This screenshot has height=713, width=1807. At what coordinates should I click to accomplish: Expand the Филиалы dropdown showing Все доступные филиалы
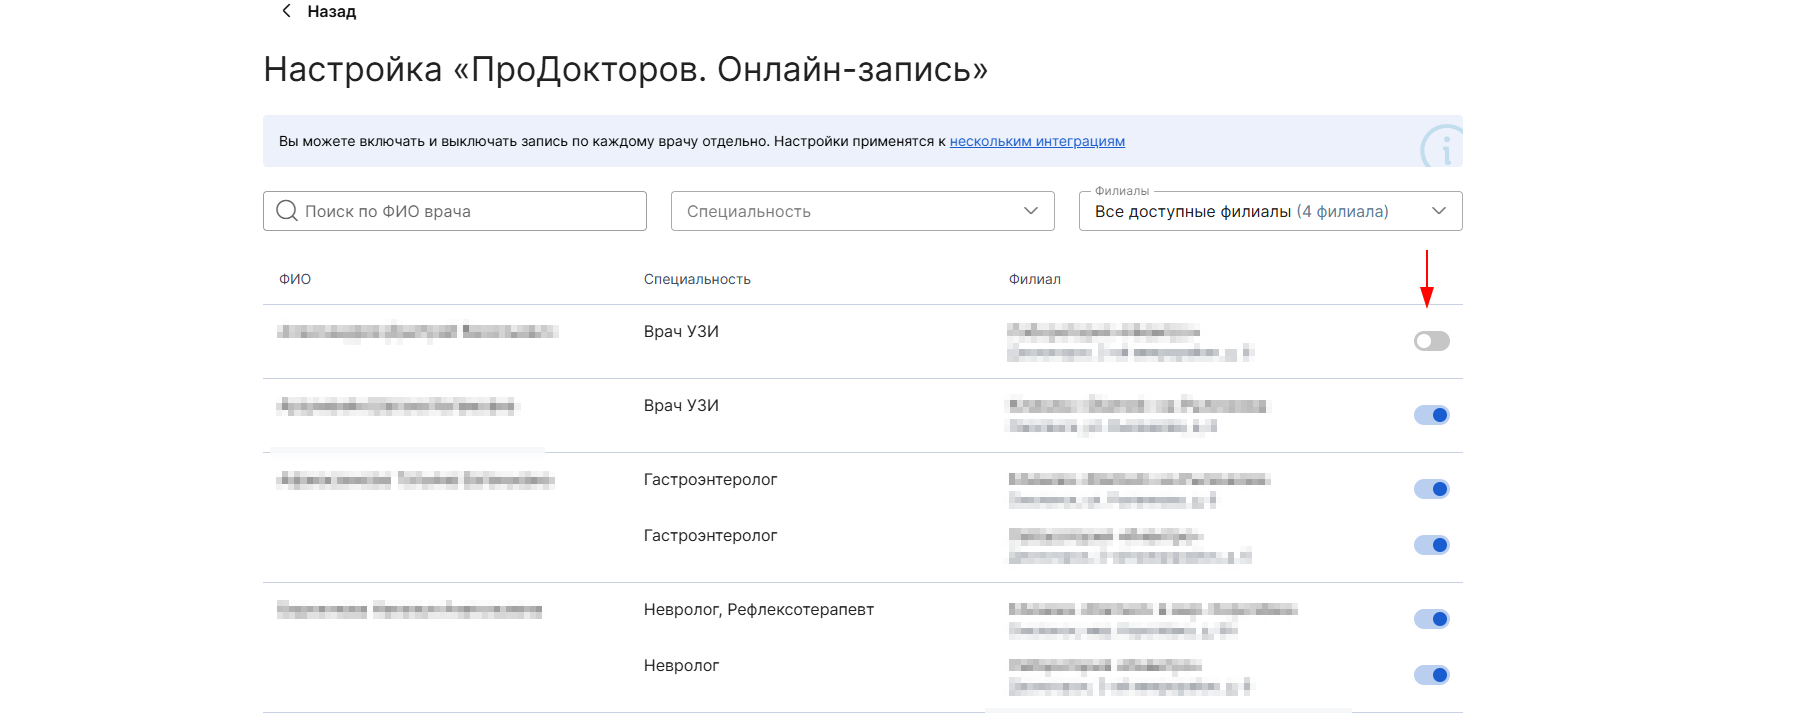[1271, 211]
